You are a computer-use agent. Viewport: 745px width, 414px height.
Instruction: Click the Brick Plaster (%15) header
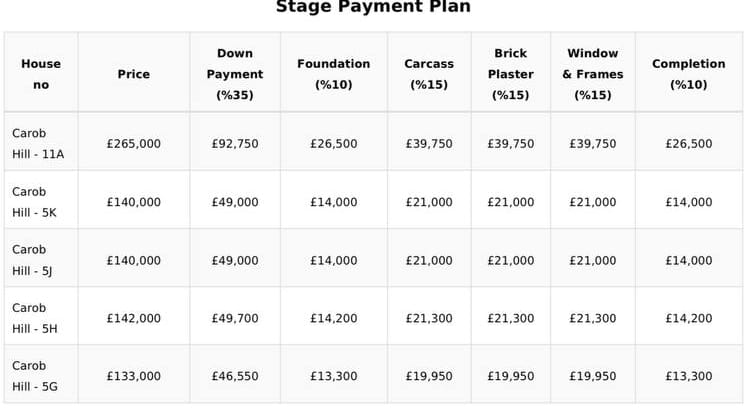[511, 74]
